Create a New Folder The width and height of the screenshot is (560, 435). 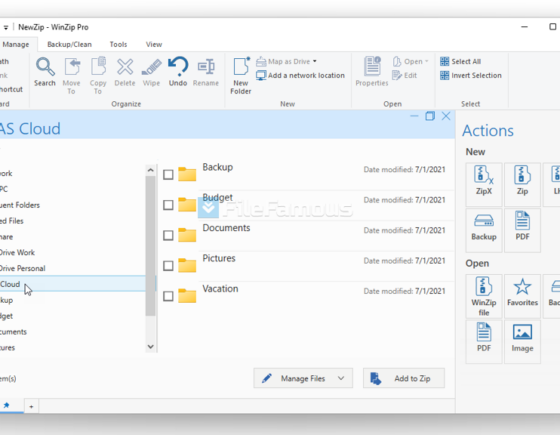click(241, 76)
